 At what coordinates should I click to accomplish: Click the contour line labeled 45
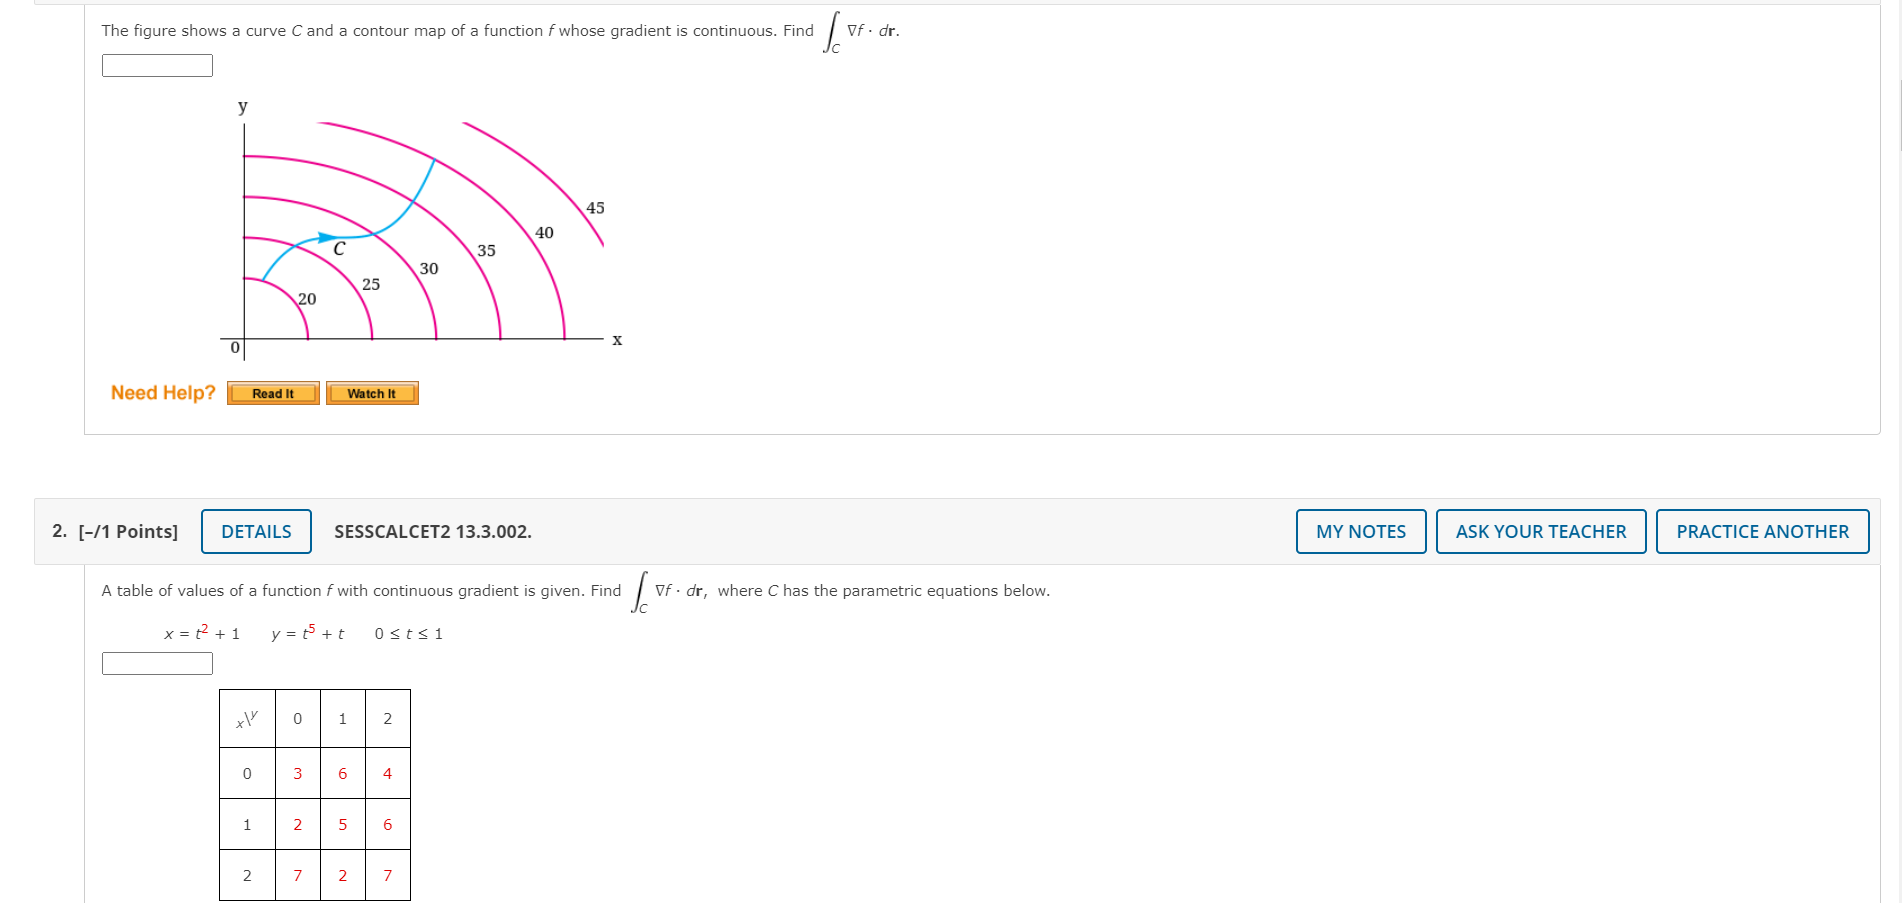point(595,209)
